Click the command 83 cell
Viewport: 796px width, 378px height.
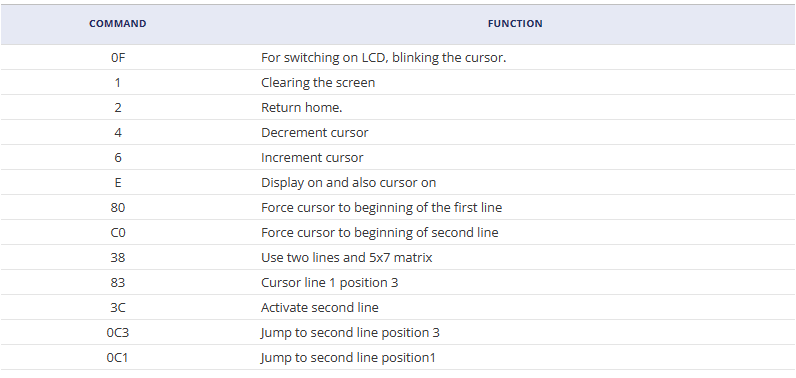(118, 283)
